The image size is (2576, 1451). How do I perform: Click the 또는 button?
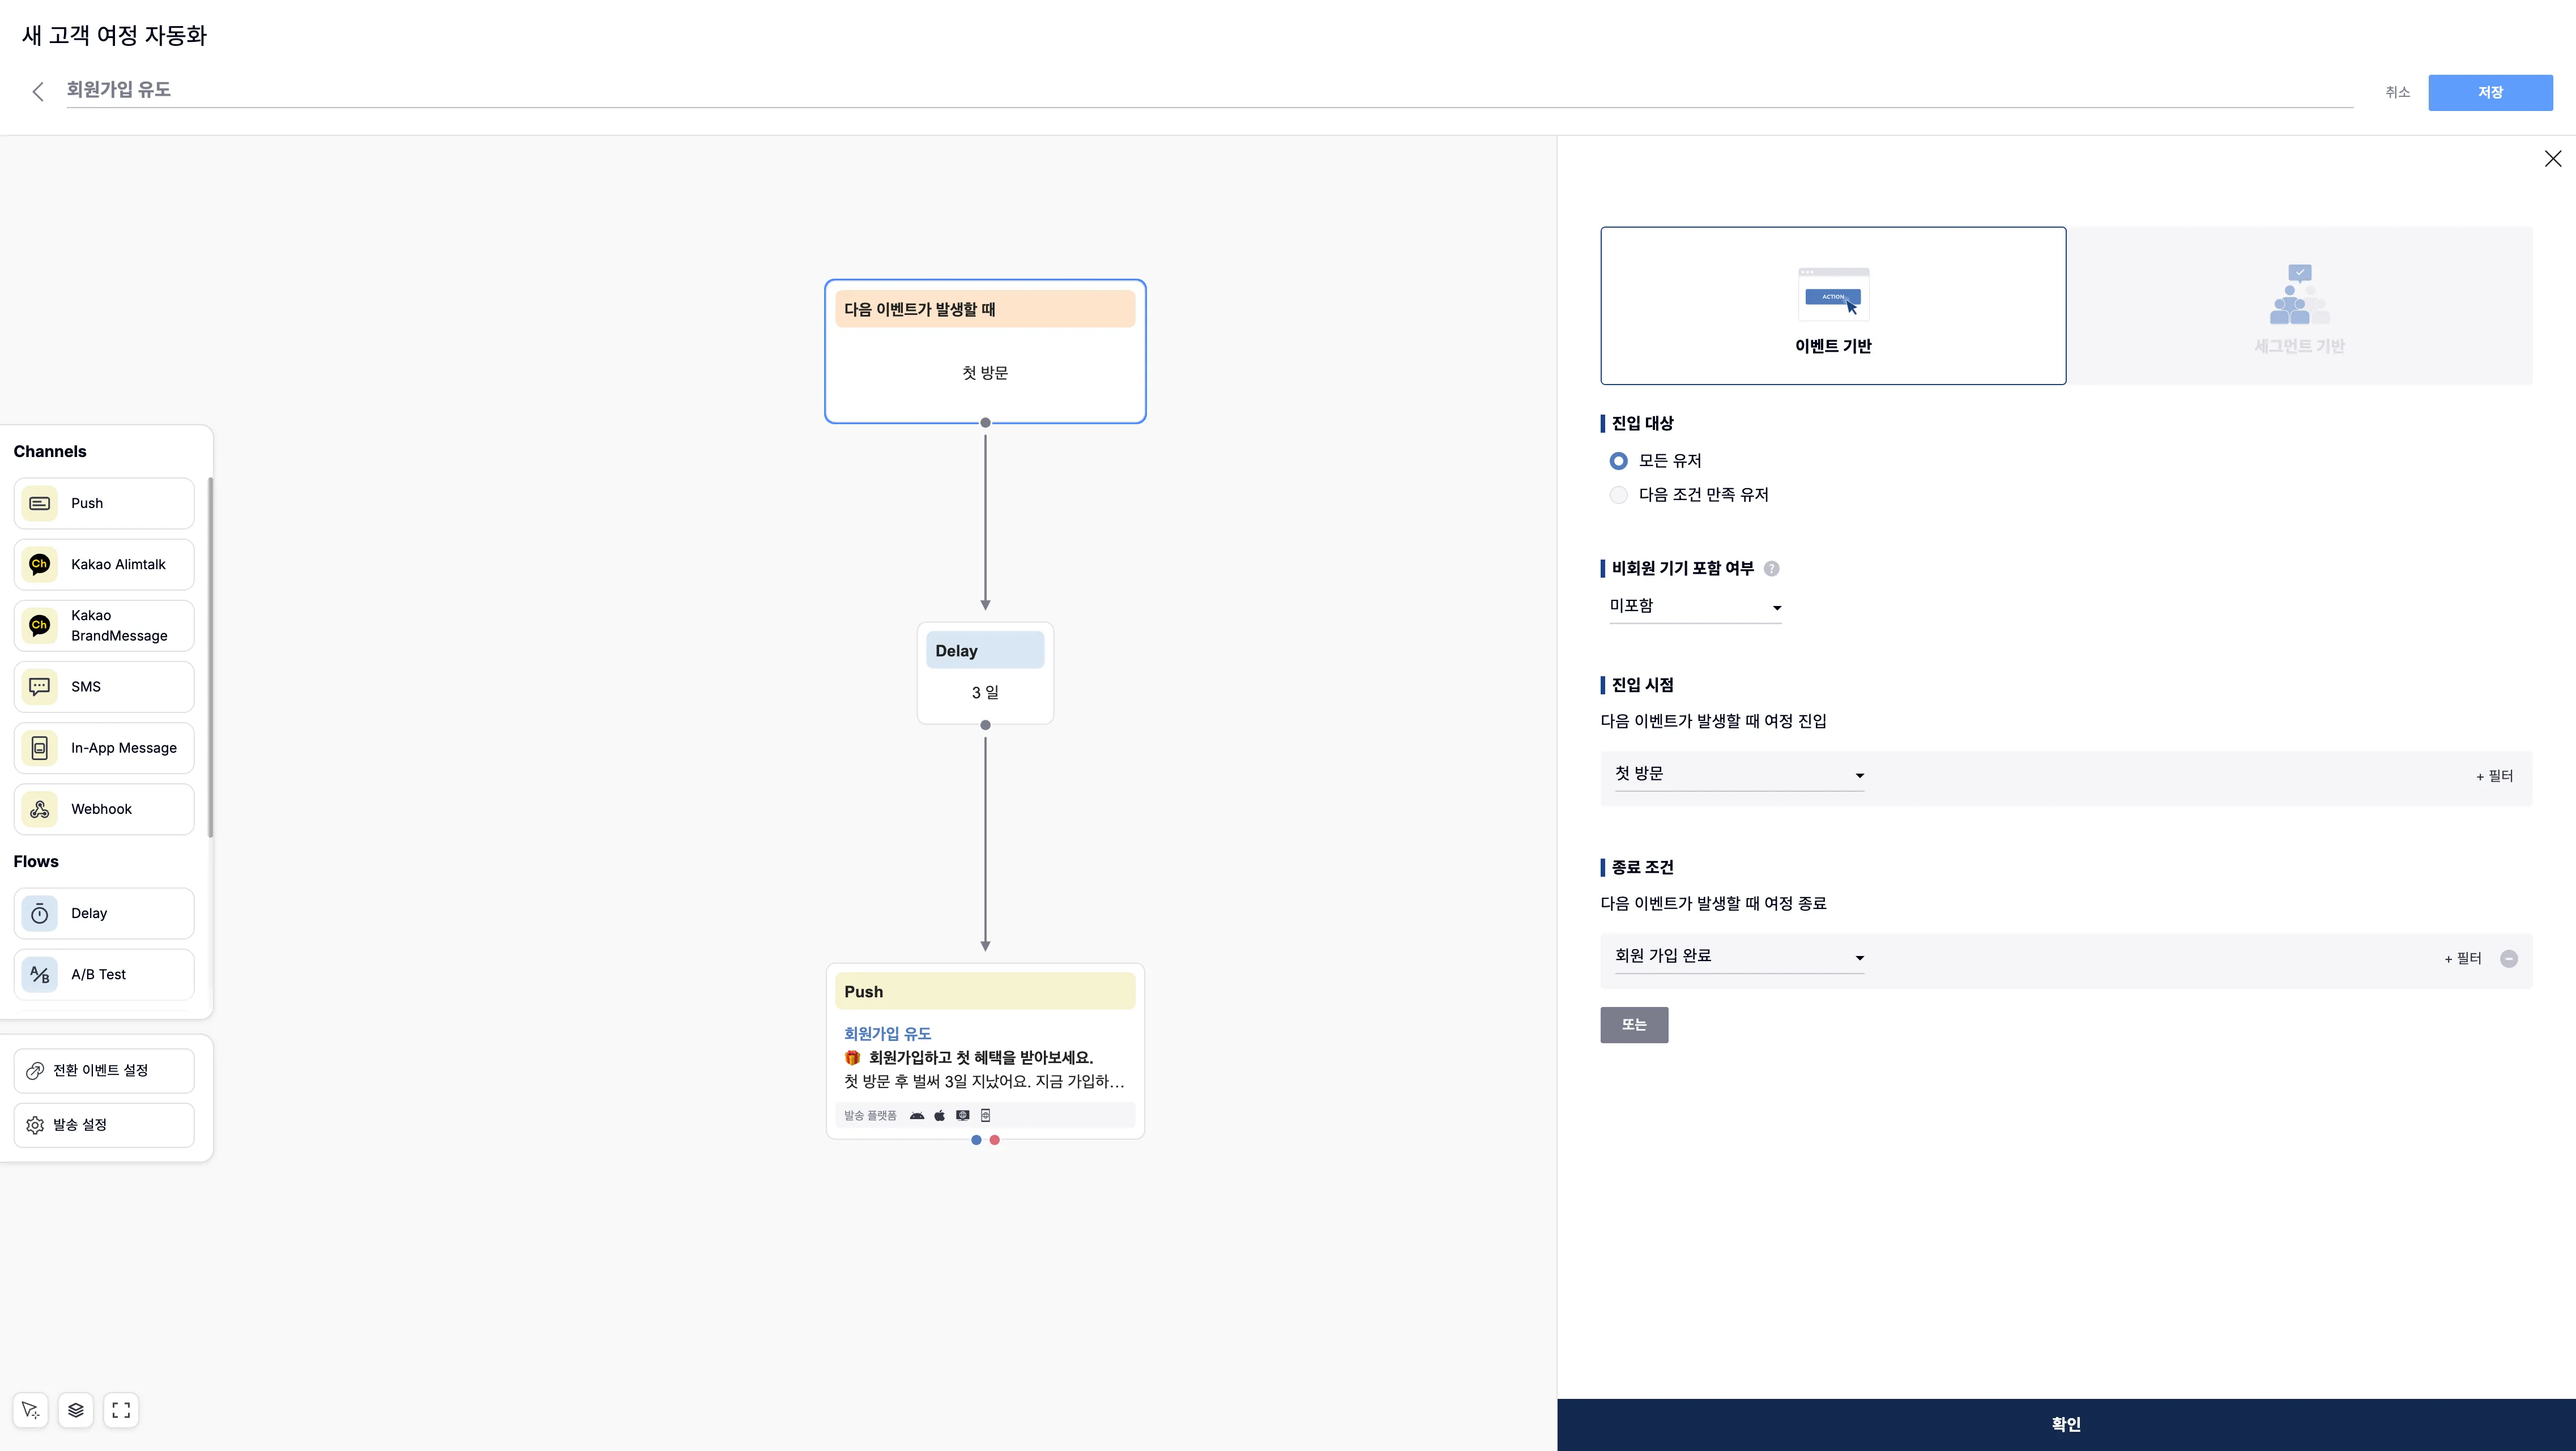[x=1634, y=1025]
